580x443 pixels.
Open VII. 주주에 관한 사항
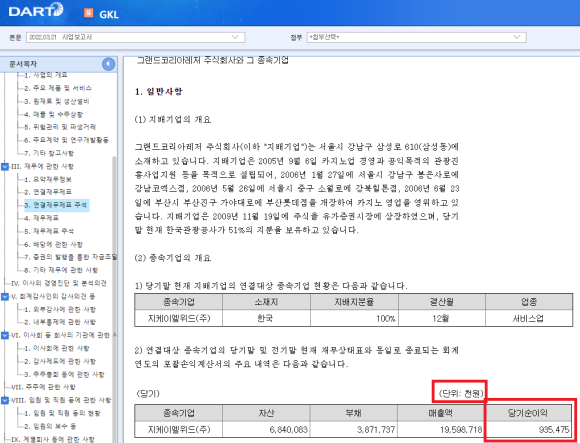tap(43, 387)
